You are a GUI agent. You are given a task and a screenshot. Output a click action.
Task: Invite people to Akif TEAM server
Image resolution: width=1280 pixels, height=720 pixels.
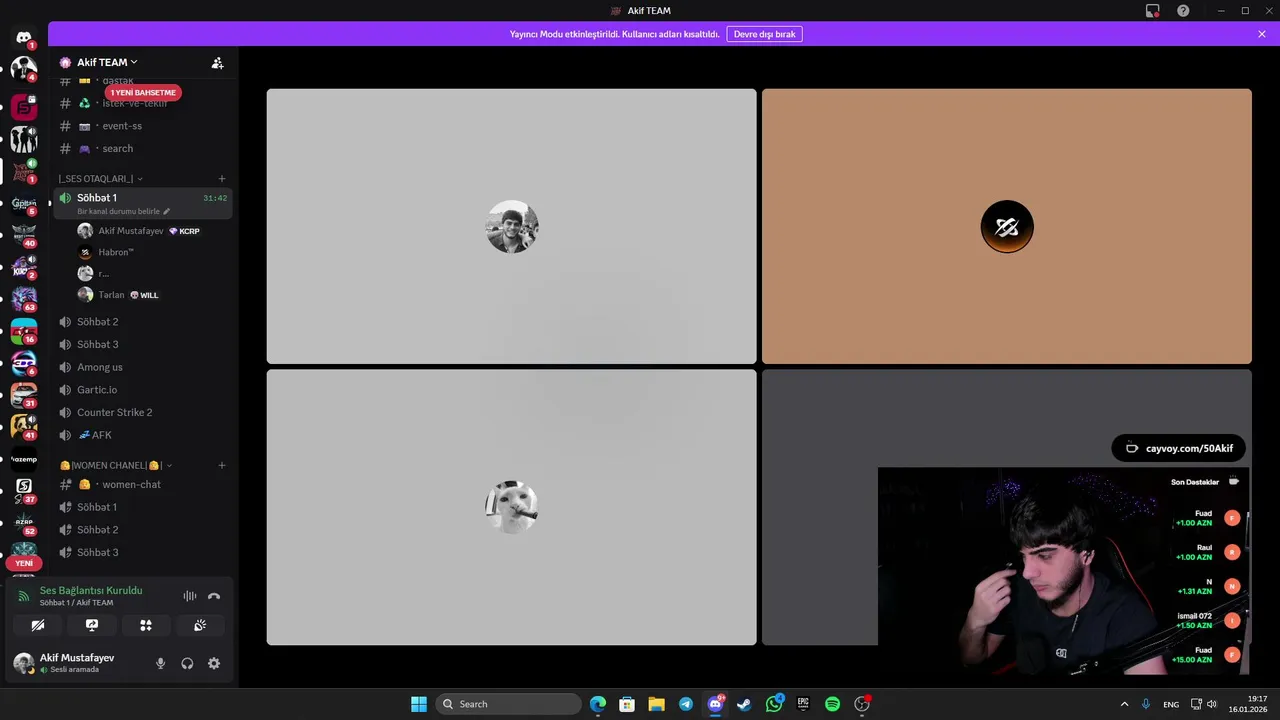point(217,62)
